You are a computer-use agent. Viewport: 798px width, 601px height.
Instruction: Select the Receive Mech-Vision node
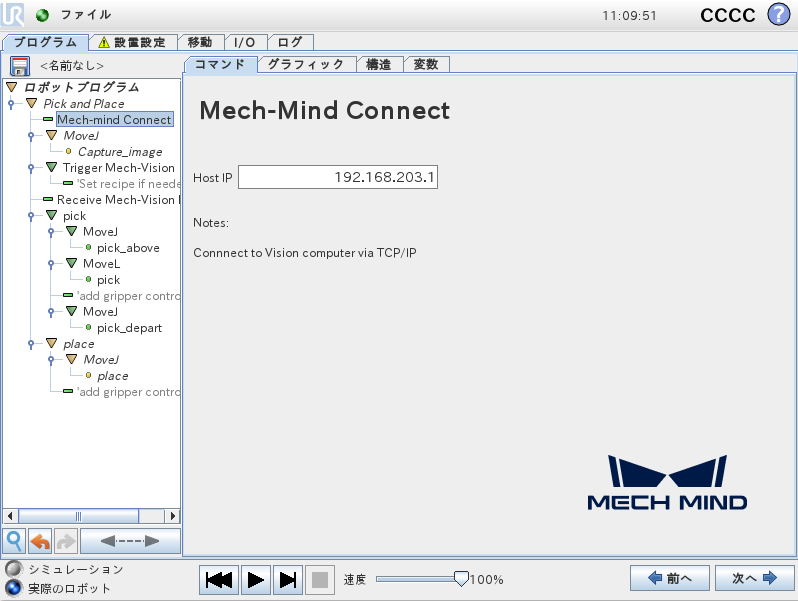(x=119, y=199)
